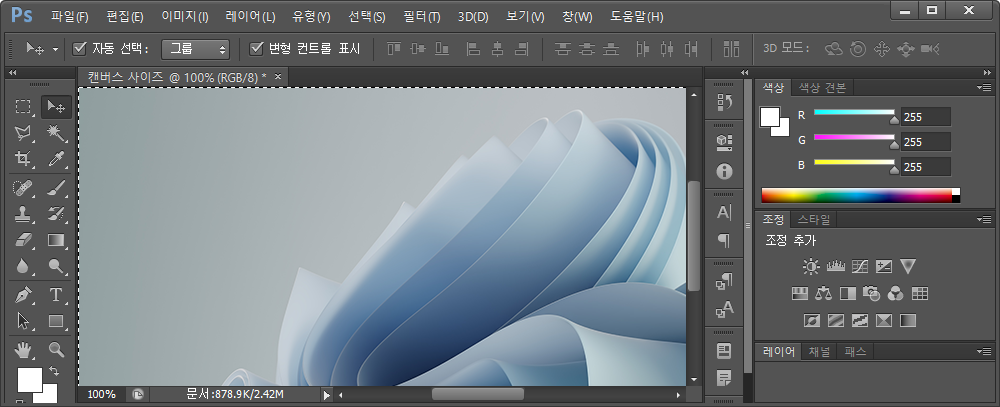
Task: Switch to the 색상 견본 tab
Action: tap(822, 88)
